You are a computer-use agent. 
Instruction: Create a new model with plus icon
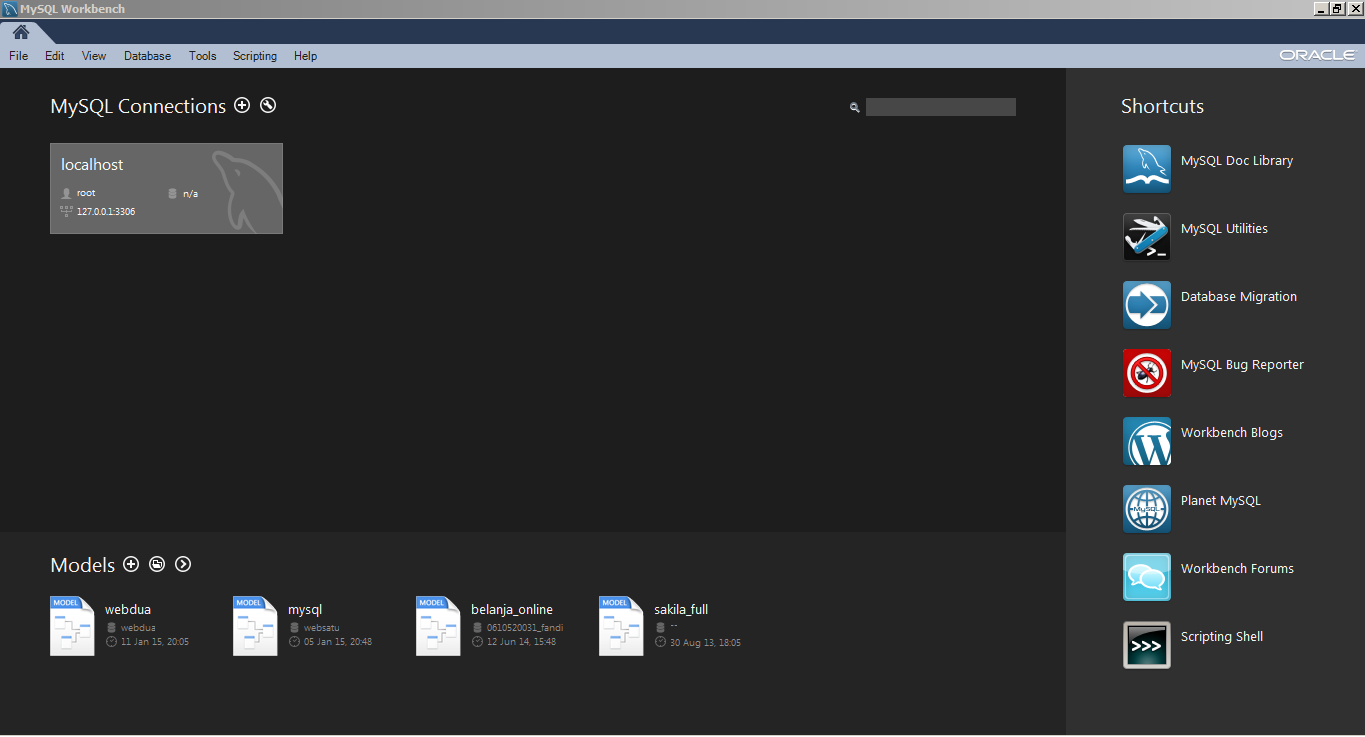coord(131,564)
